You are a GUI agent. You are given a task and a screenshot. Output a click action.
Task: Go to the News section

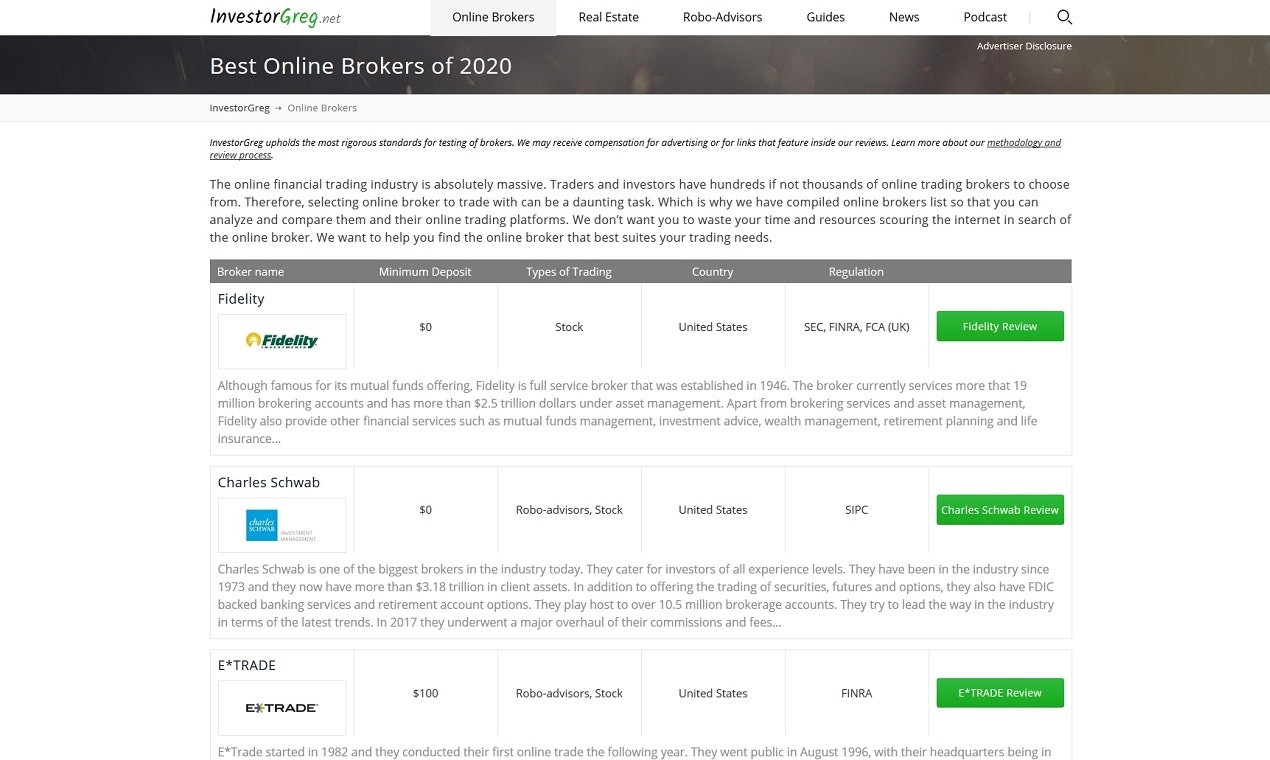904,17
